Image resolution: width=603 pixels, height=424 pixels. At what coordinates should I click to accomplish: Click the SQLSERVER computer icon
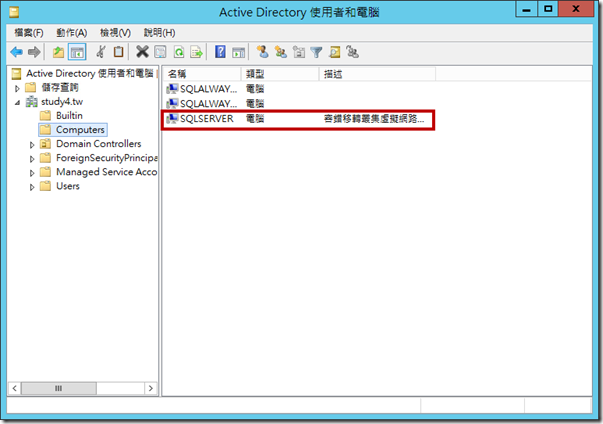[x=172, y=119]
